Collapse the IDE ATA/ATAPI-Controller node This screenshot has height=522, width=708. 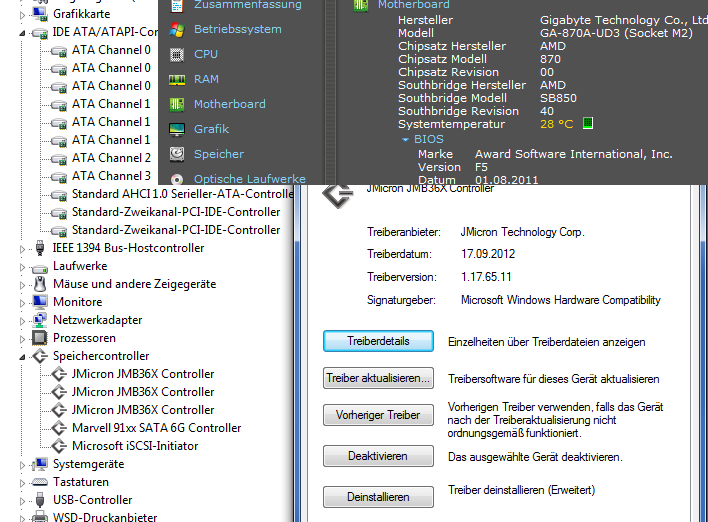(22, 33)
